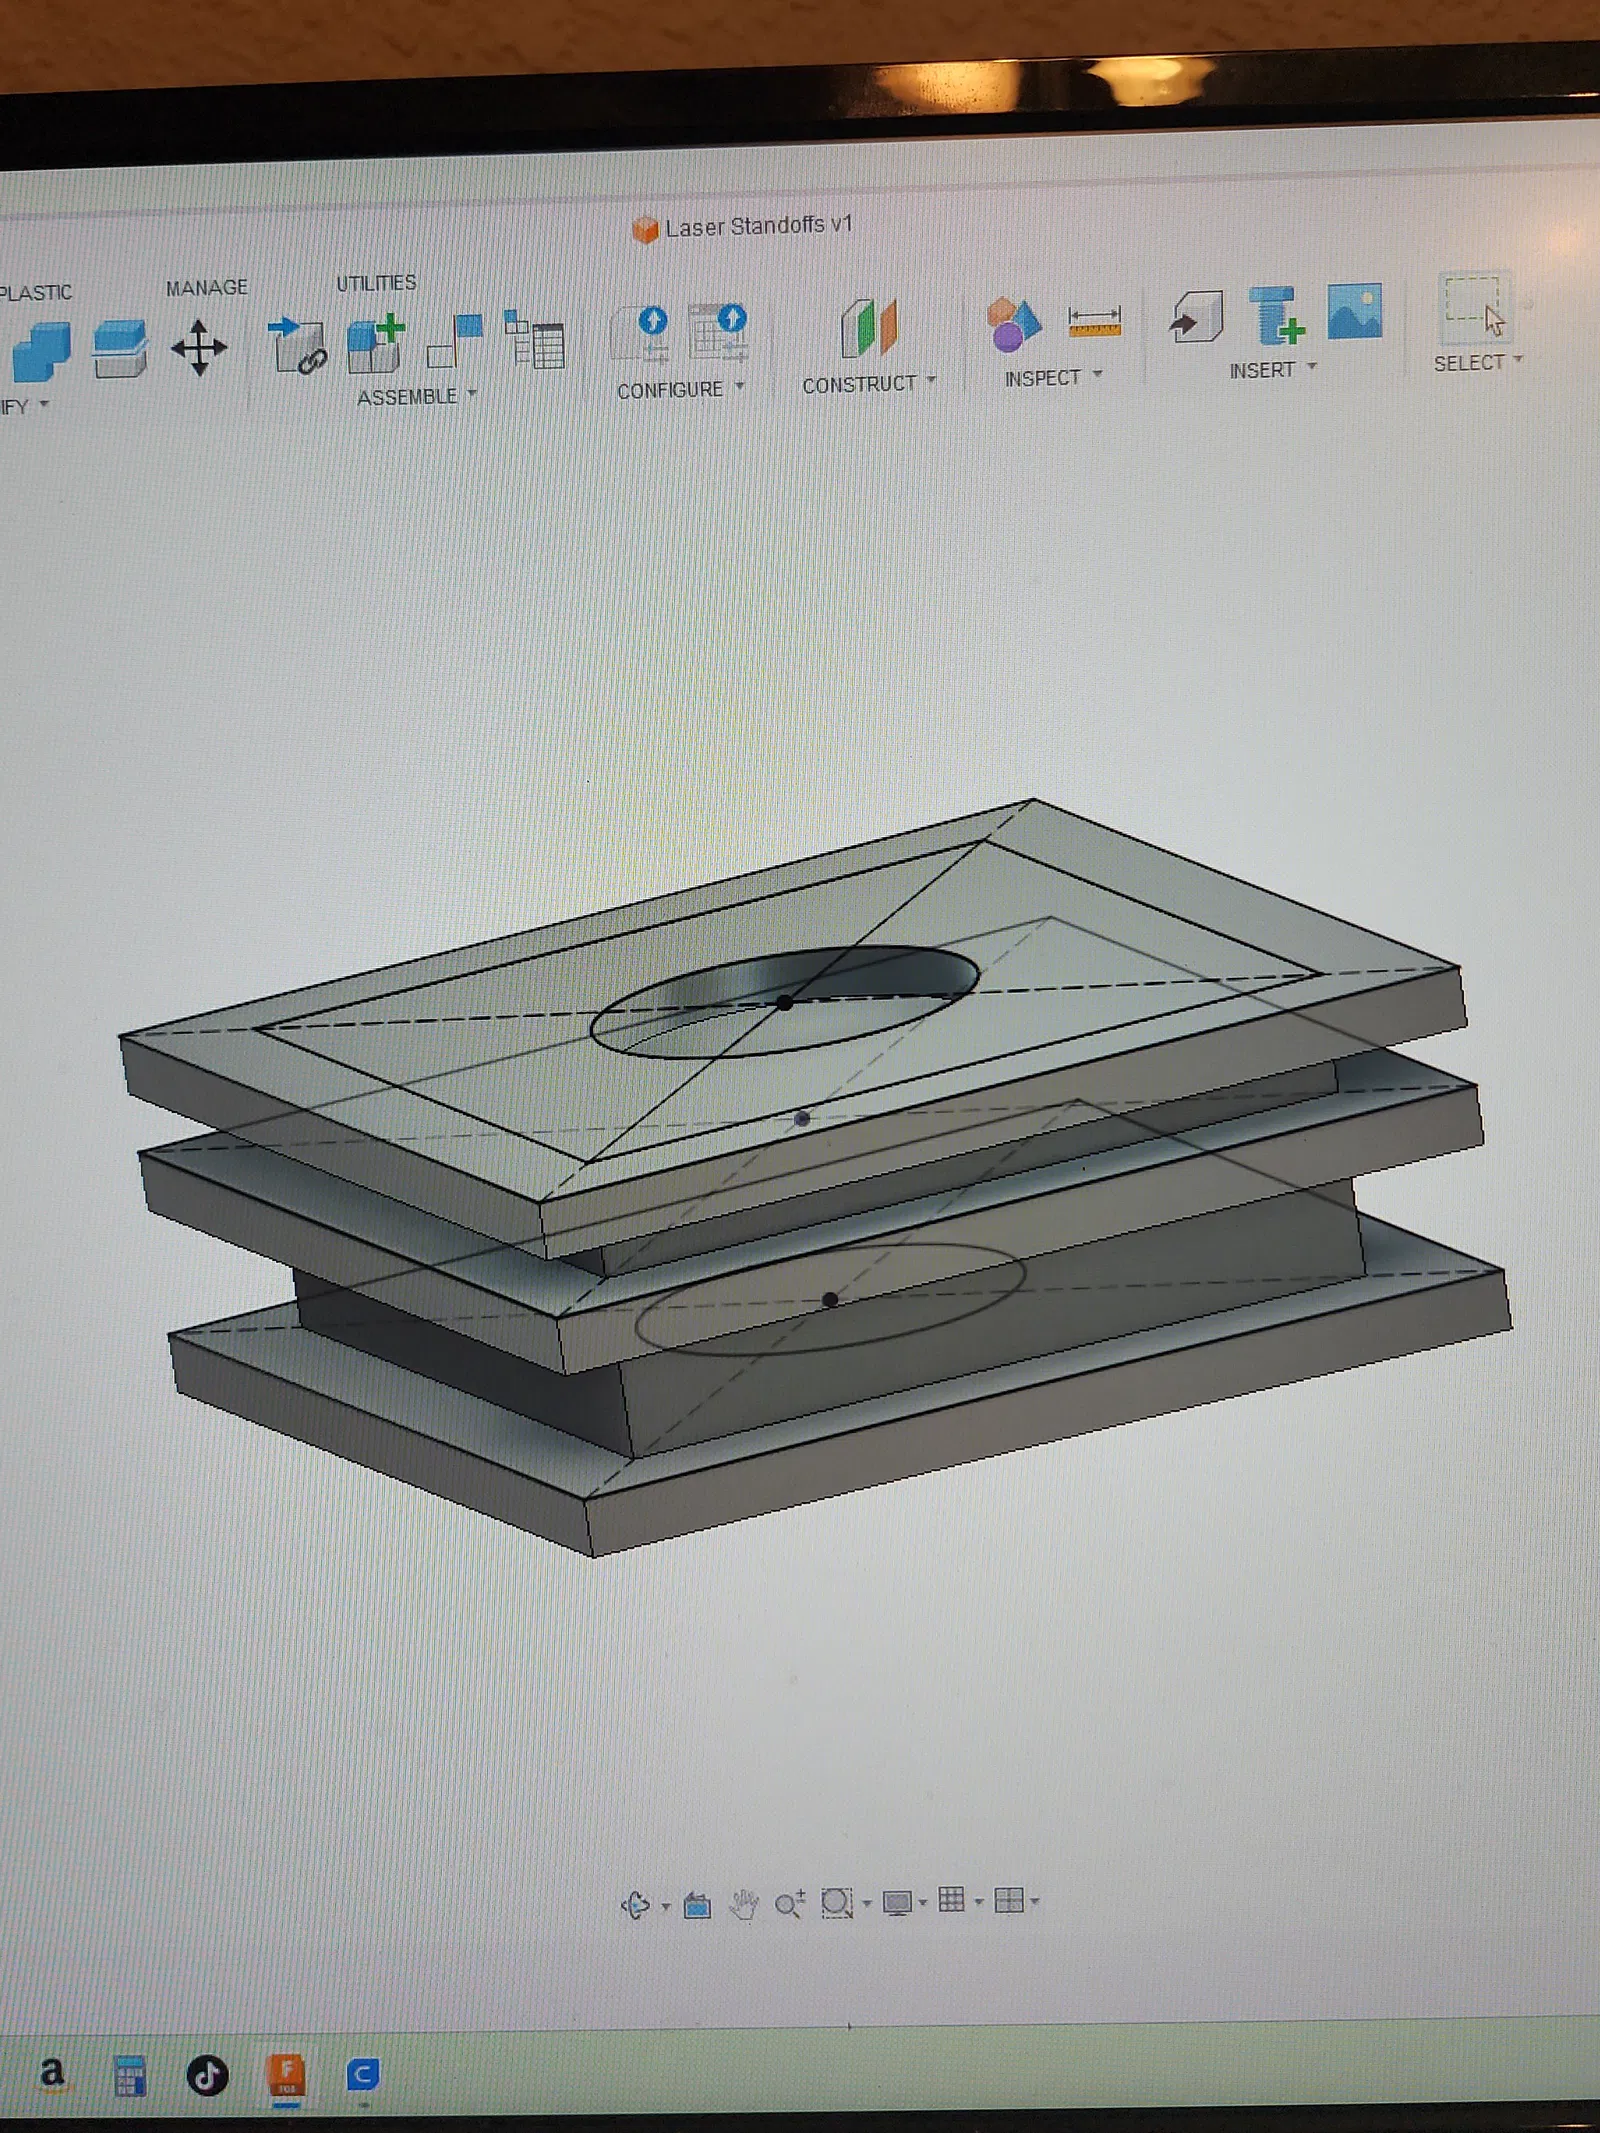Open the ASSEMBLE dropdown menu
1600x2133 pixels.
tap(417, 396)
